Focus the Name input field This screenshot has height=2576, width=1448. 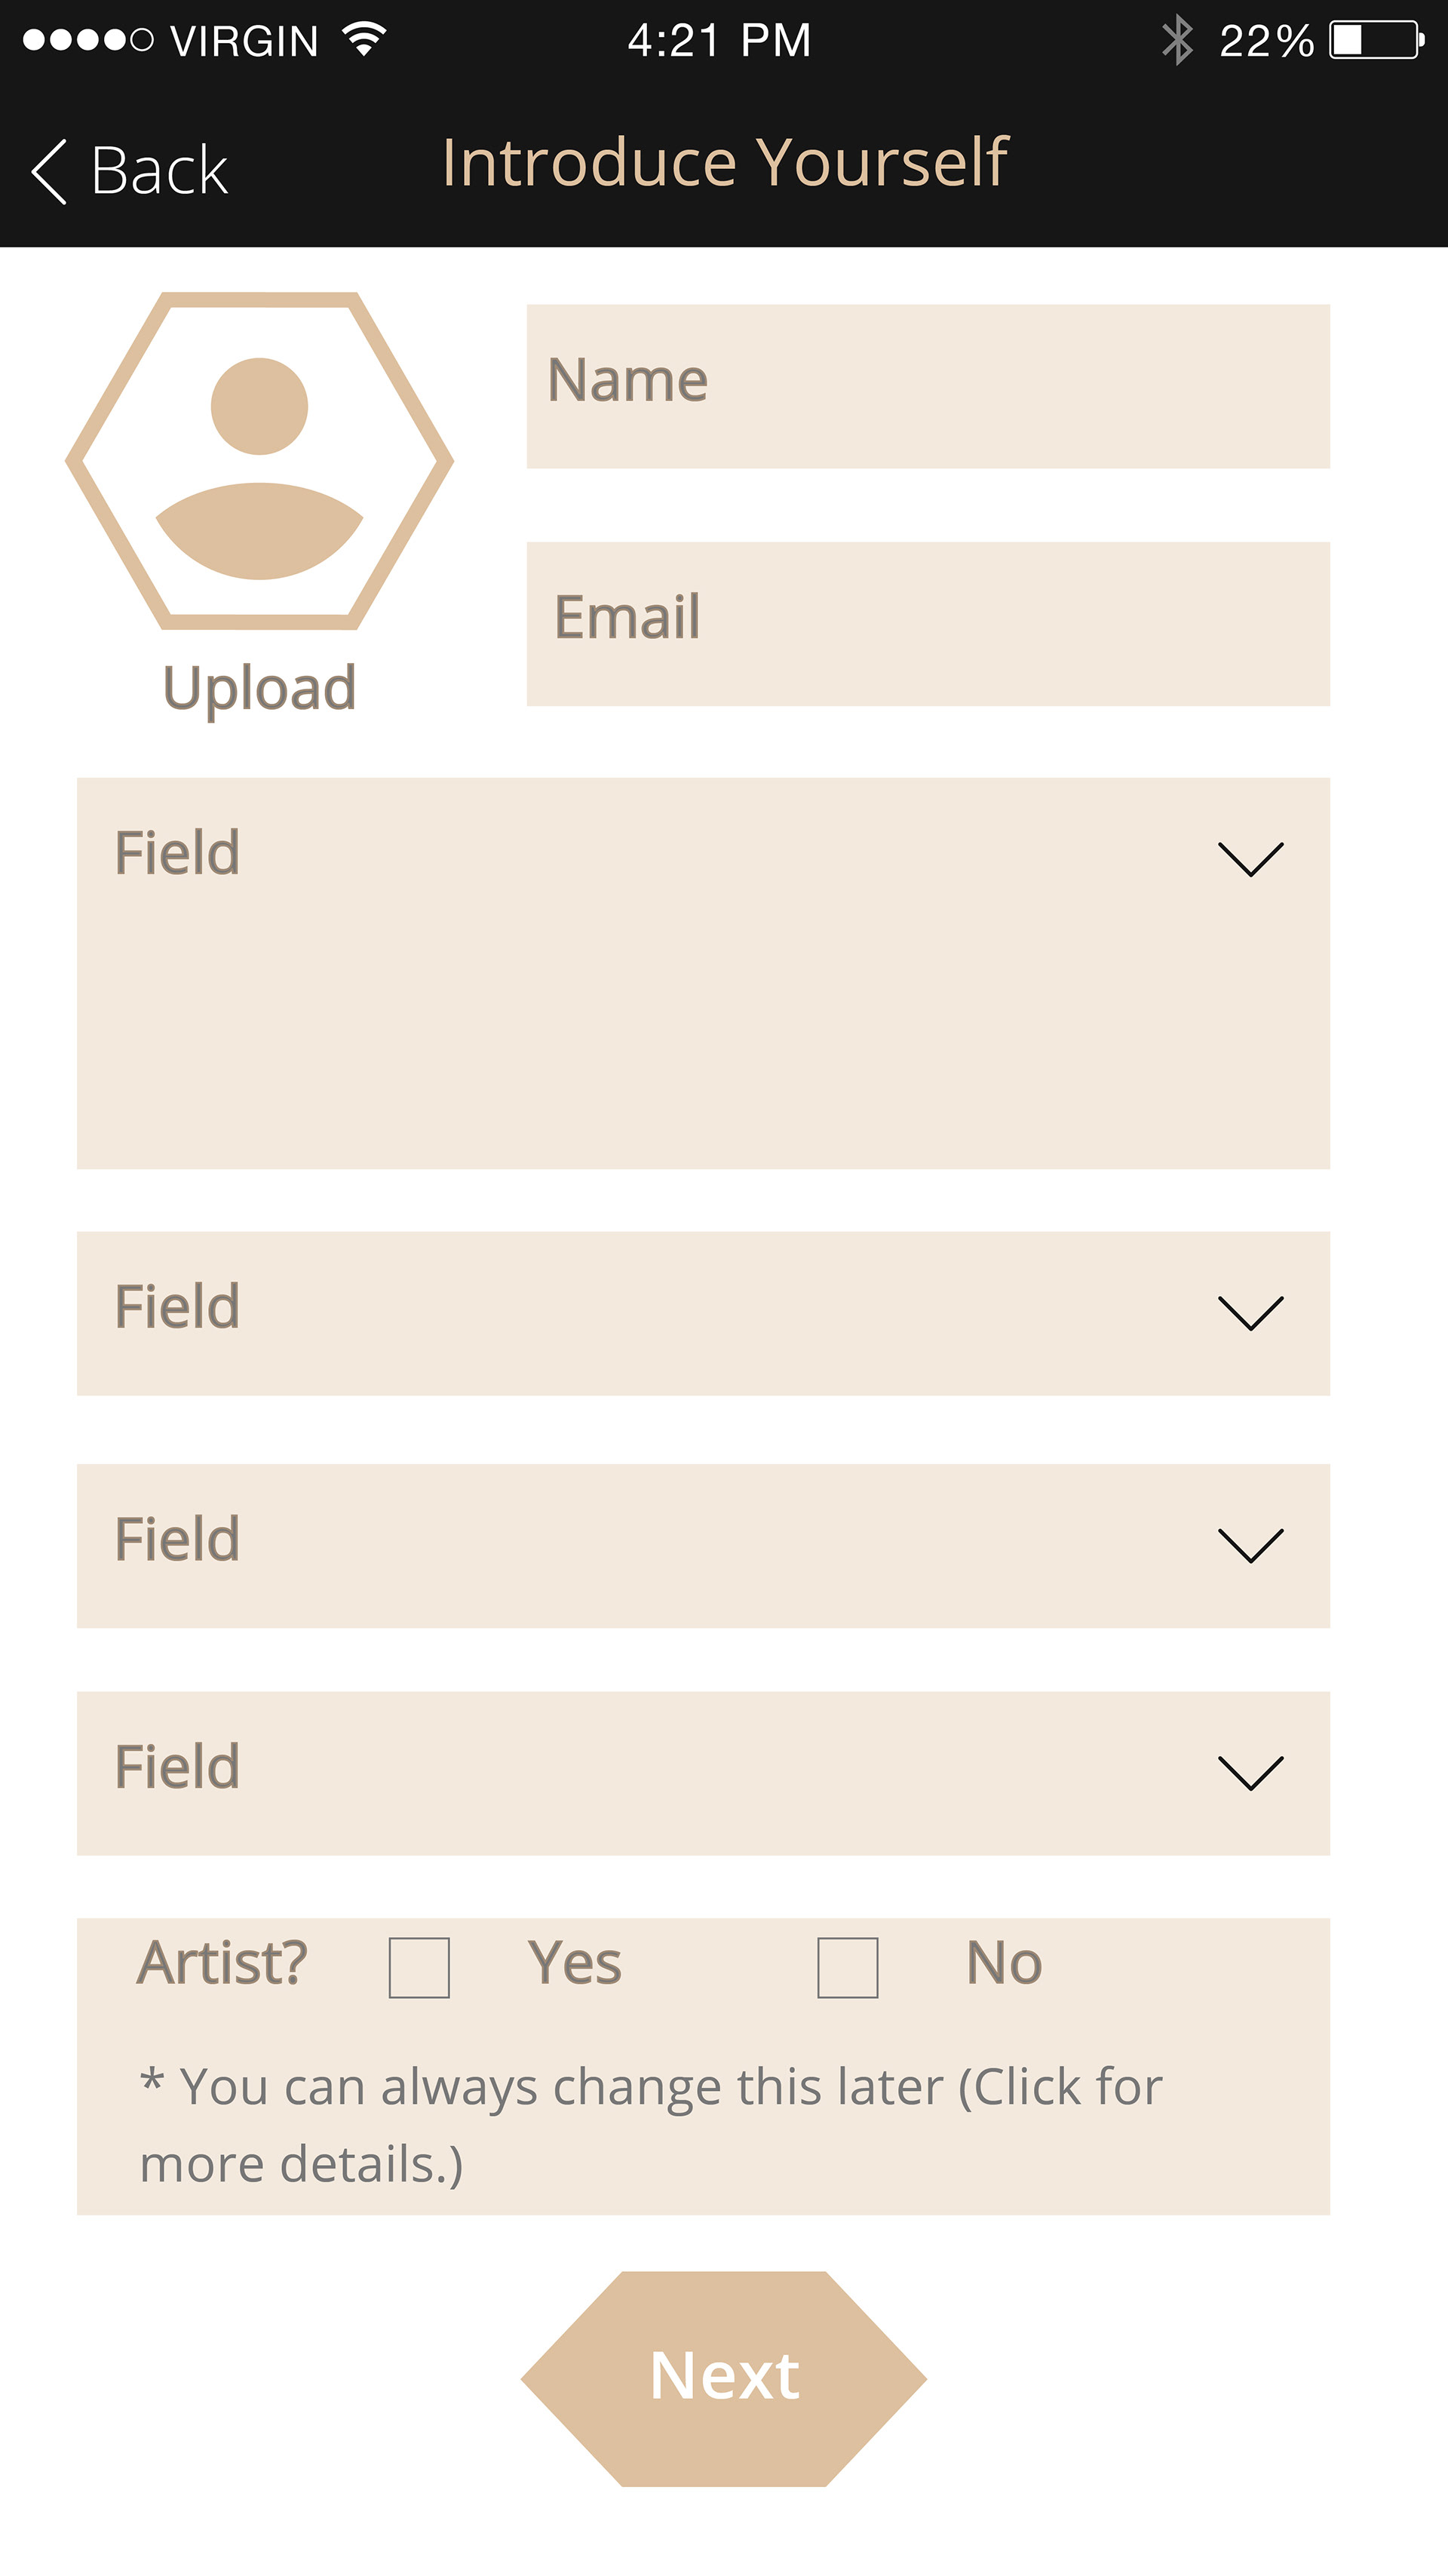928,386
